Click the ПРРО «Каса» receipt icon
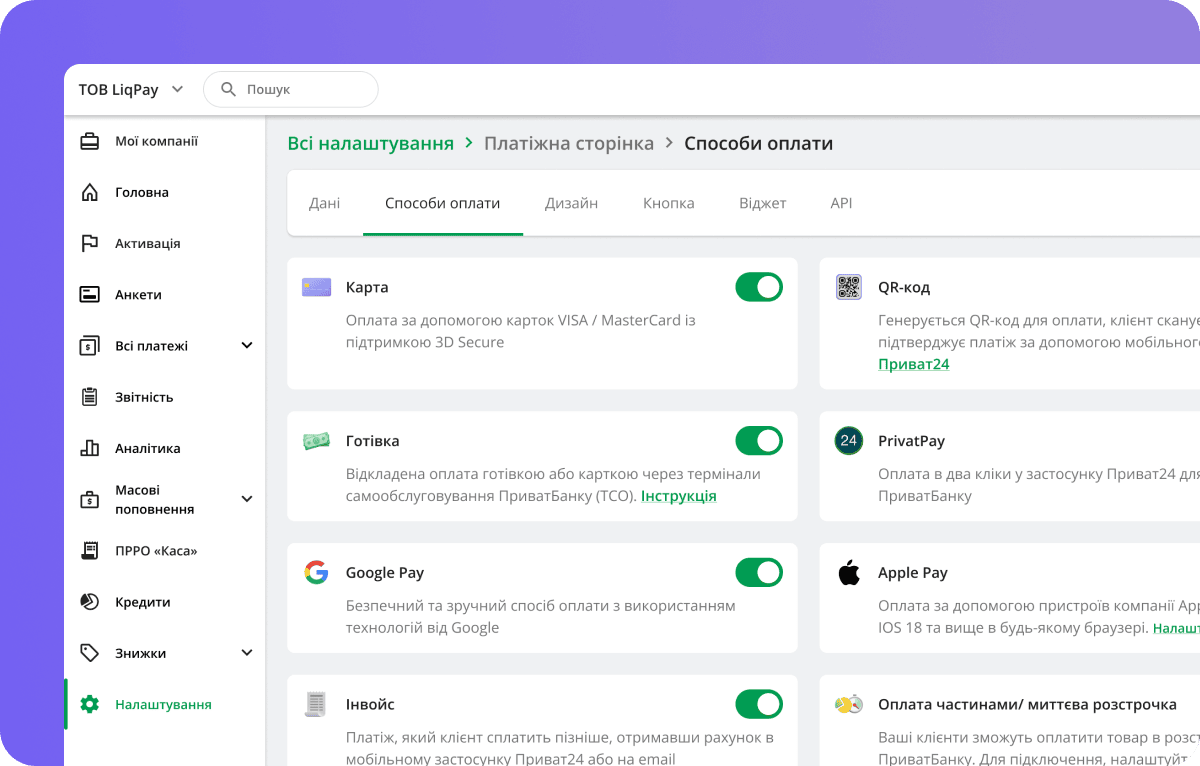1200x766 pixels. point(90,551)
